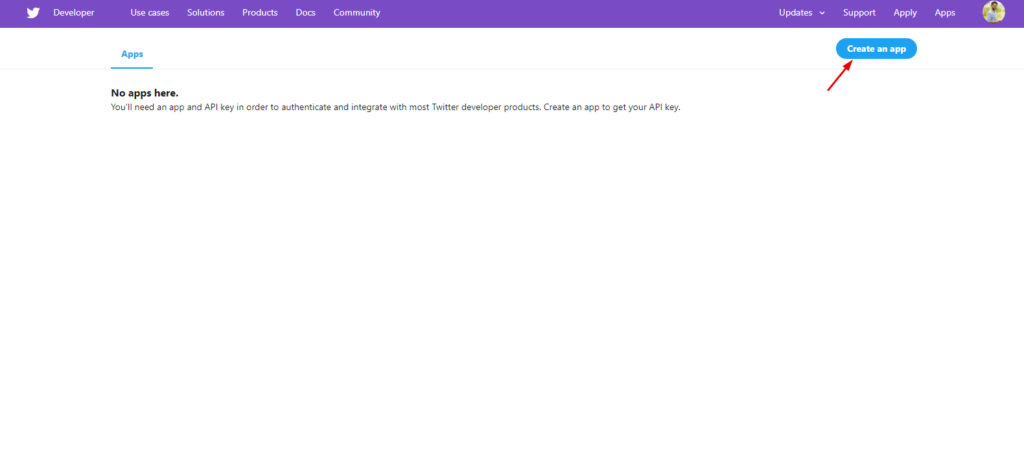Open the Apply link in header
Image resolution: width=1024 pixels, height=450 pixels.
click(x=905, y=12)
